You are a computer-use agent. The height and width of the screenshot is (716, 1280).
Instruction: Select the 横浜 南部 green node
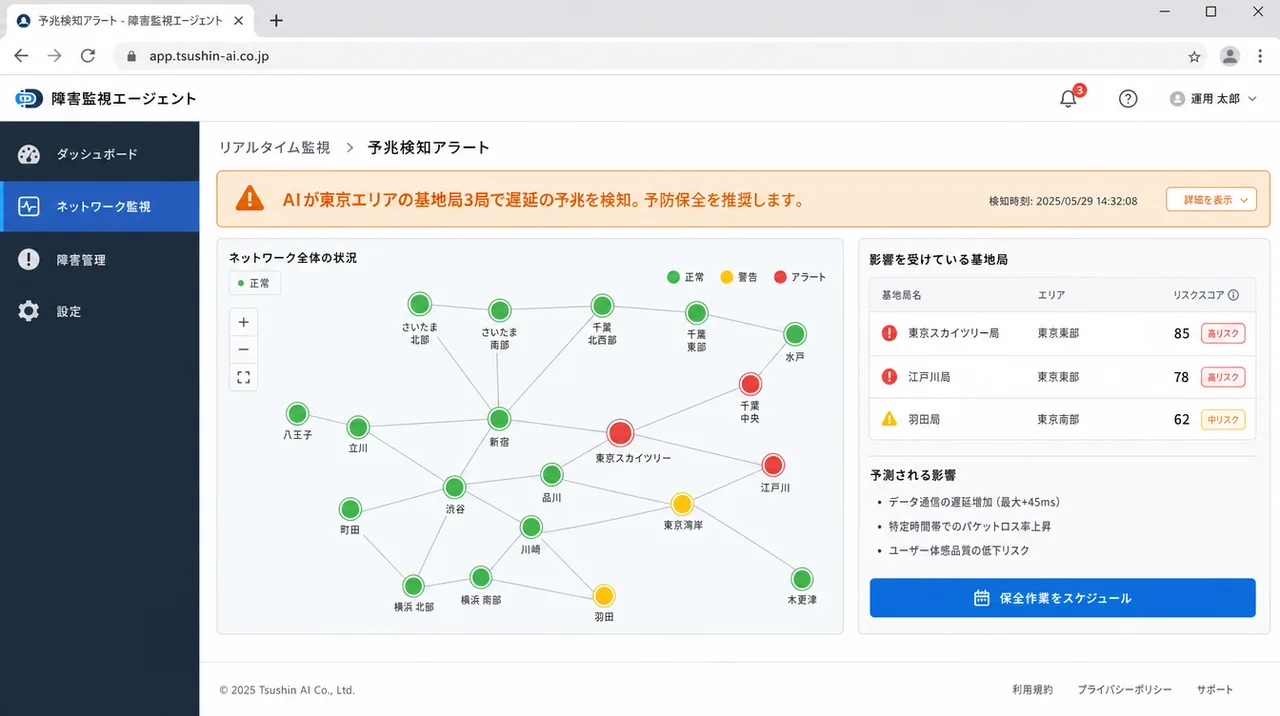[x=481, y=577]
